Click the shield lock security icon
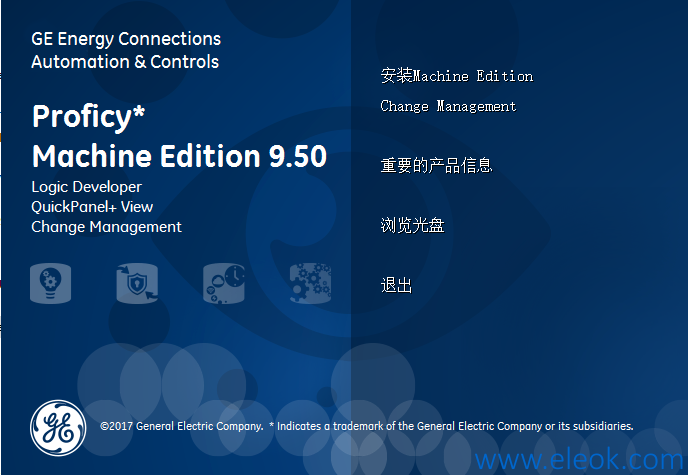Image resolution: width=688 pixels, height=475 pixels. click(137, 283)
